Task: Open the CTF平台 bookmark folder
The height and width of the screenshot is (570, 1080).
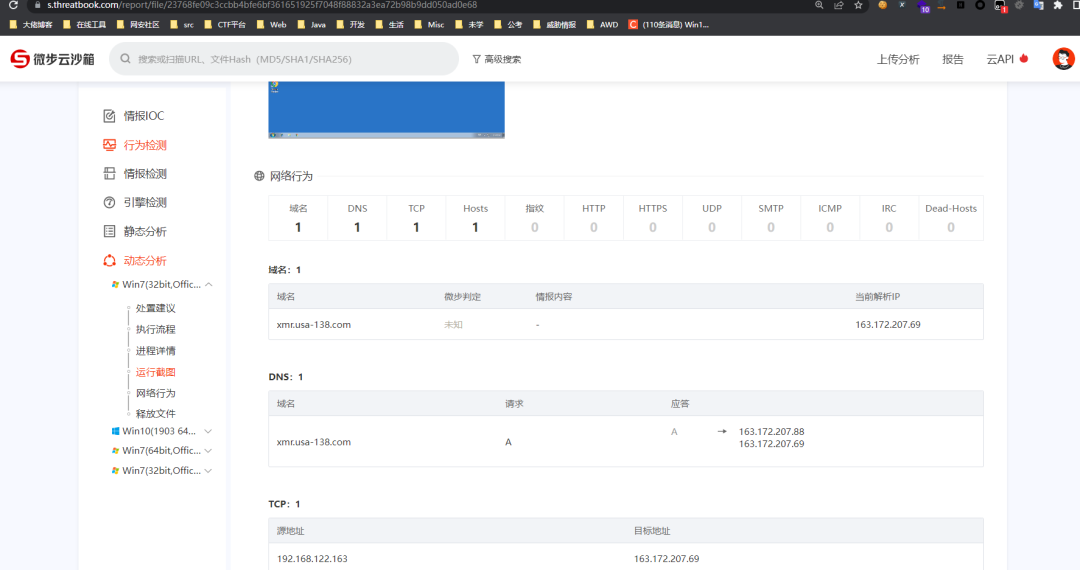Action: tap(225, 25)
